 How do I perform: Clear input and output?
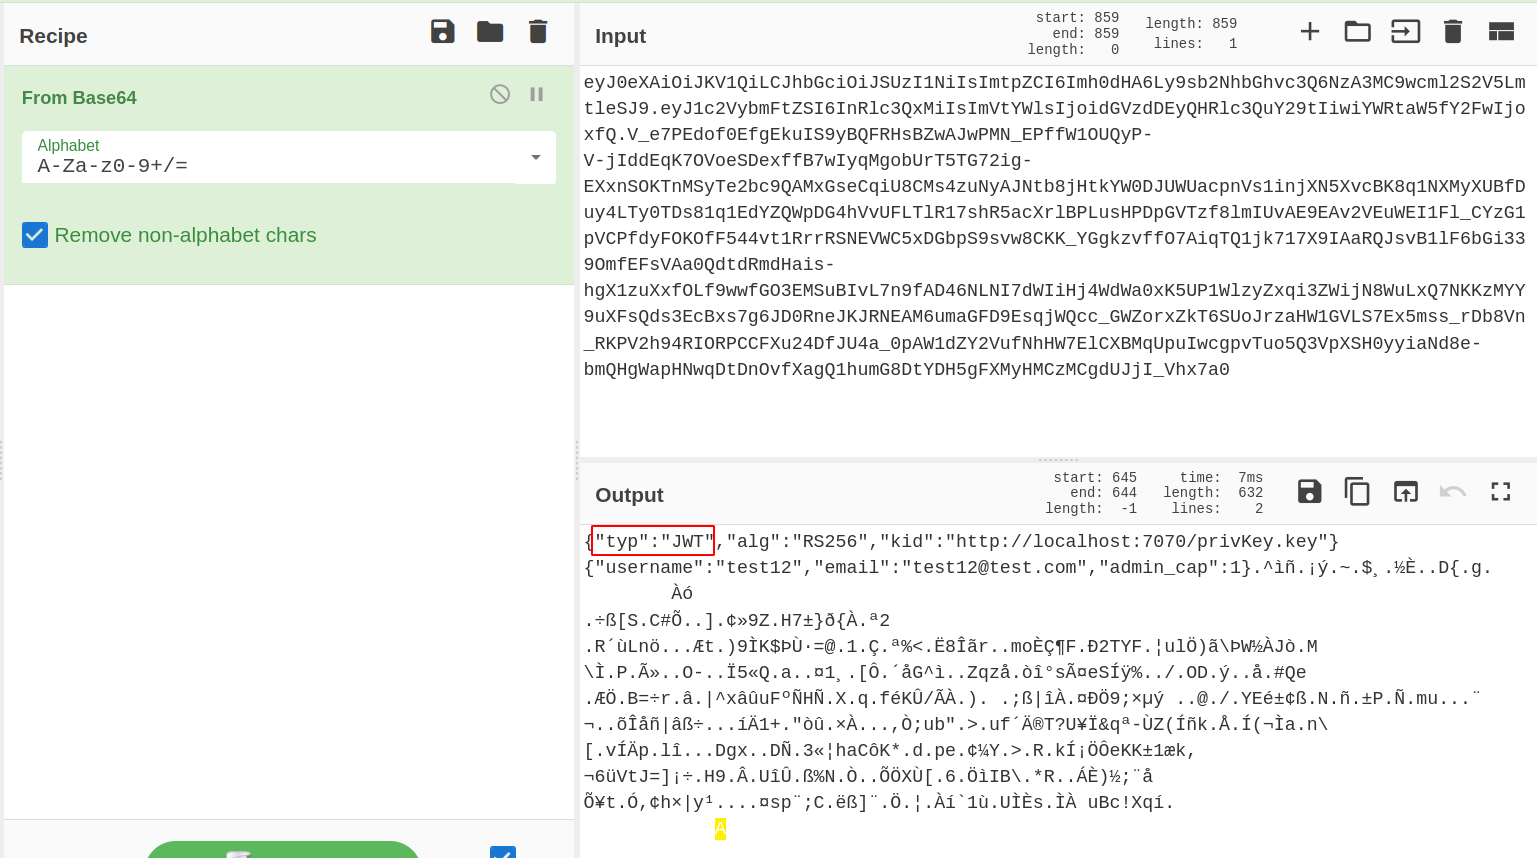(1453, 32)
